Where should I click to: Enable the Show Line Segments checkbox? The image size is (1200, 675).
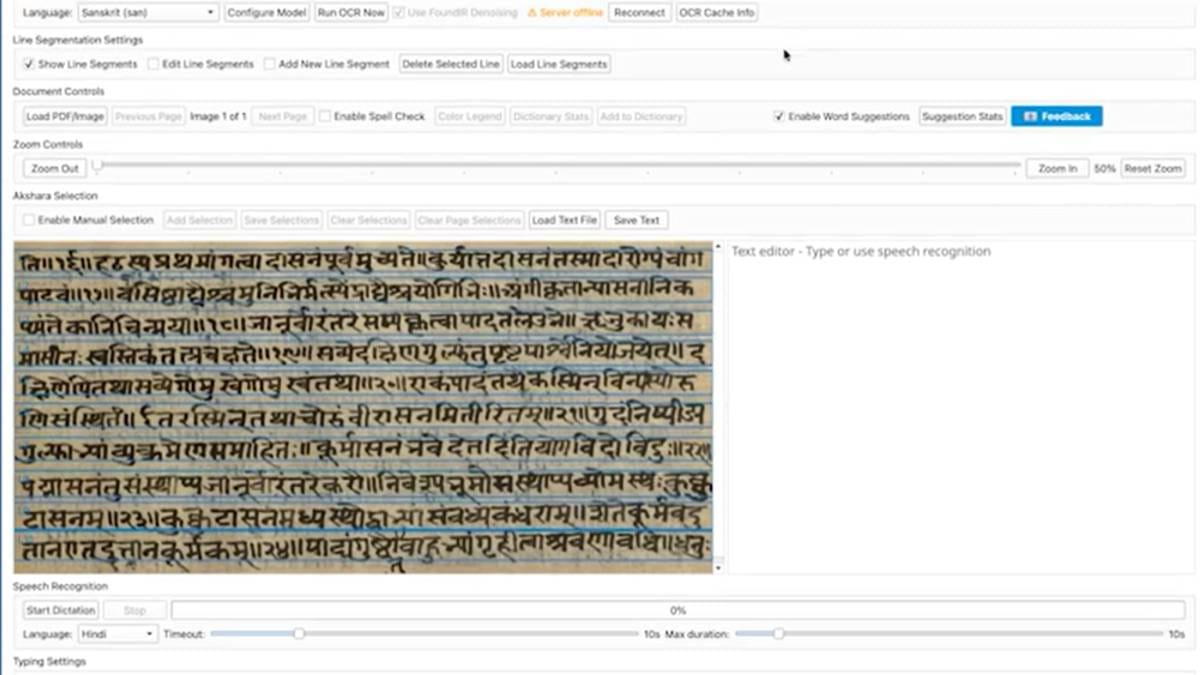29,64
